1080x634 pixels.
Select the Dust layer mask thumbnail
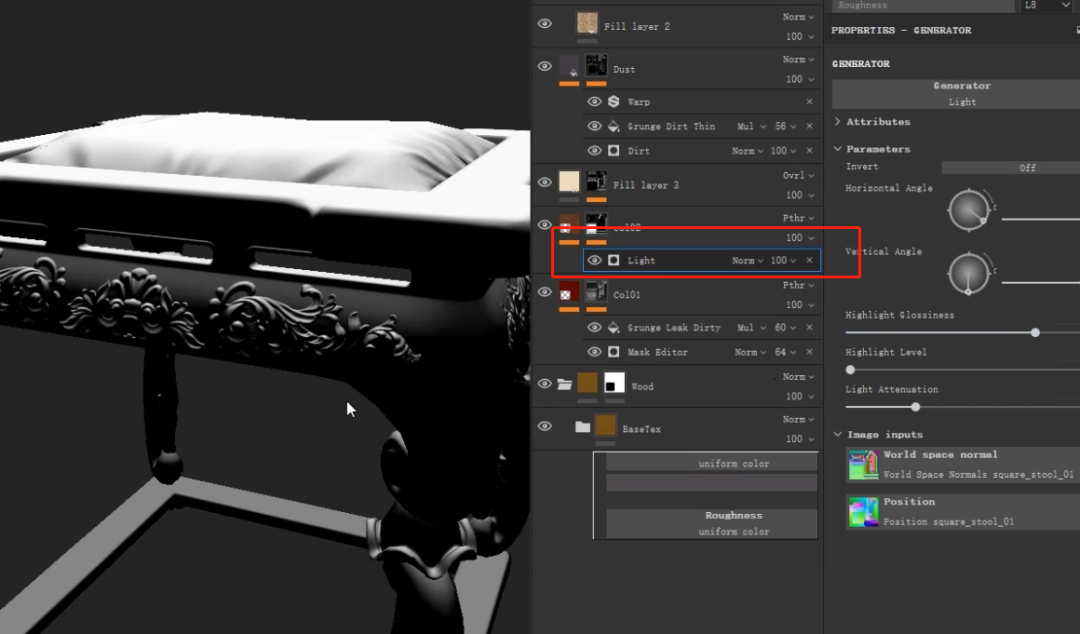tap(596, 65)
